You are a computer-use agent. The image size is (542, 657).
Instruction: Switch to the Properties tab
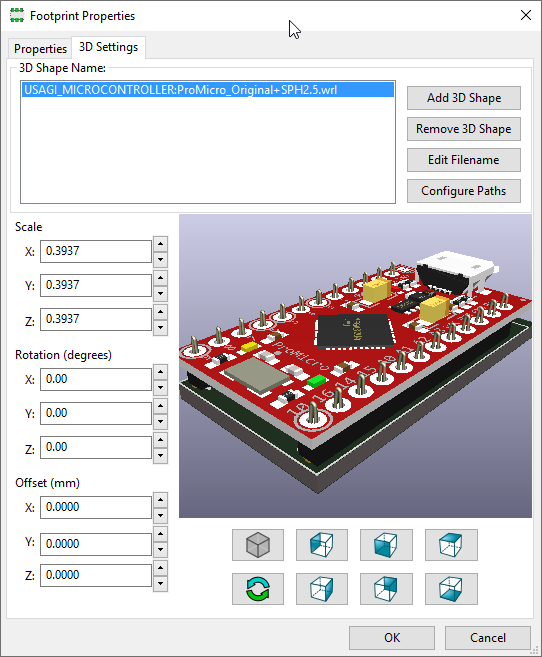point(40,49)
